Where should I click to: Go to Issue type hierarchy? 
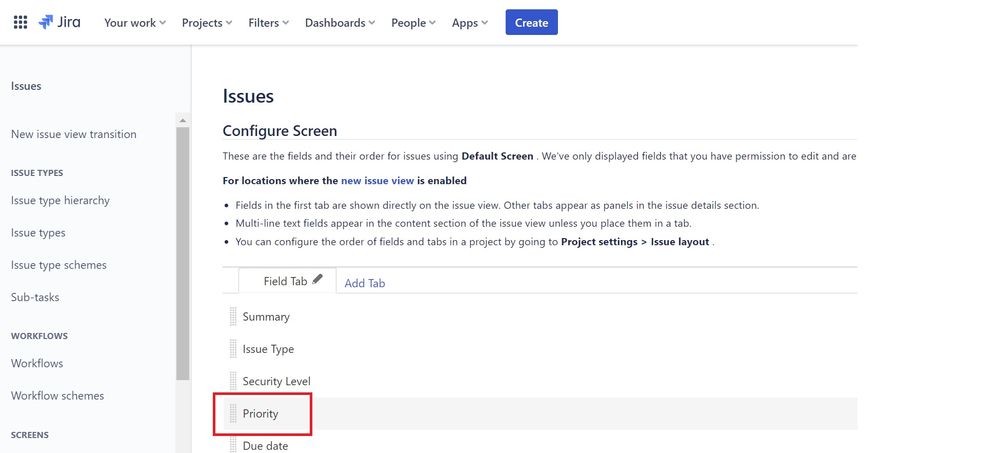pyautogui.click(x=61, y=201)
